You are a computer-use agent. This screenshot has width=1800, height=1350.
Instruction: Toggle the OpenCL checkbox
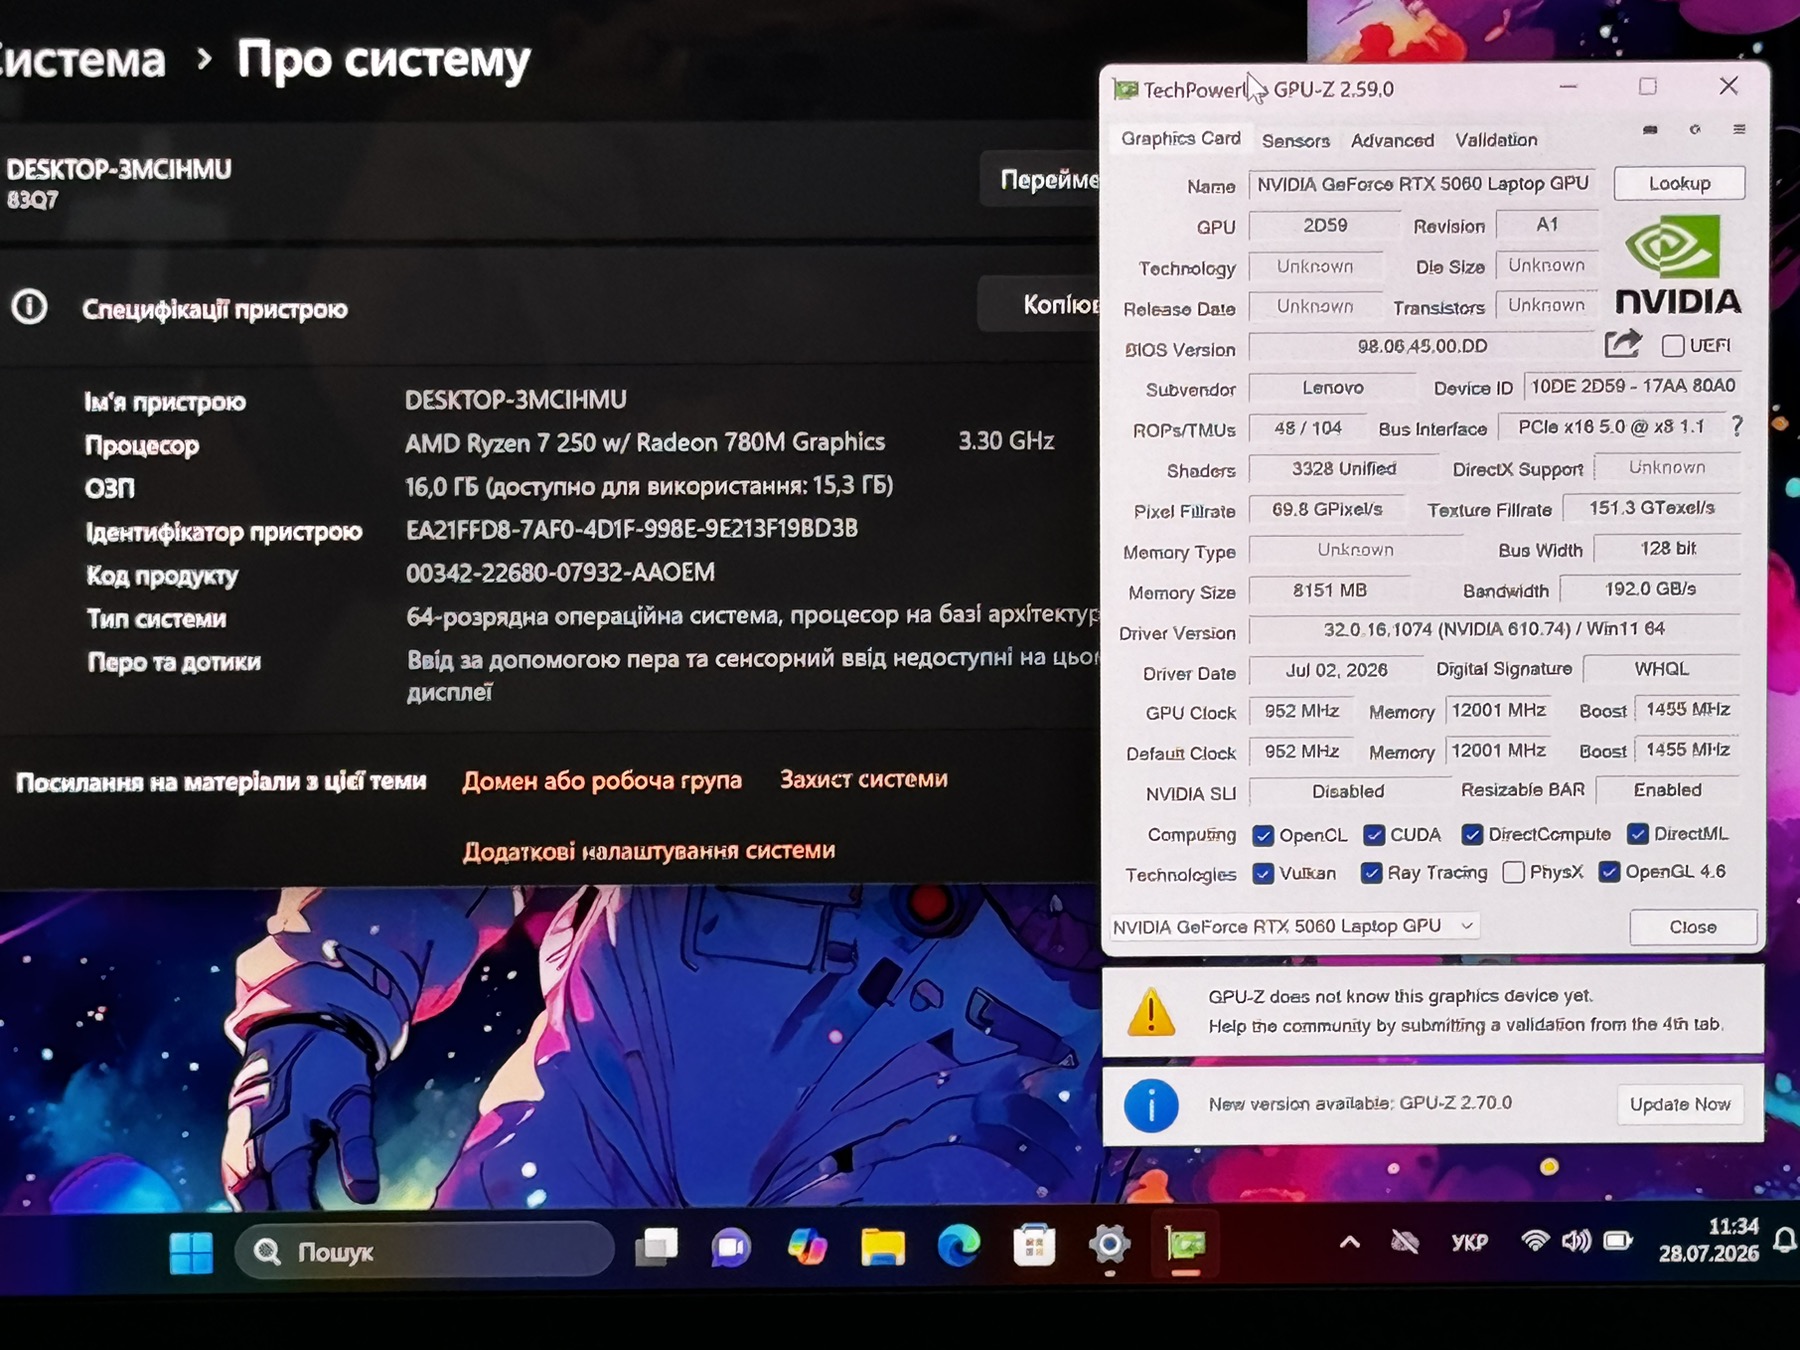[1263, 835]
